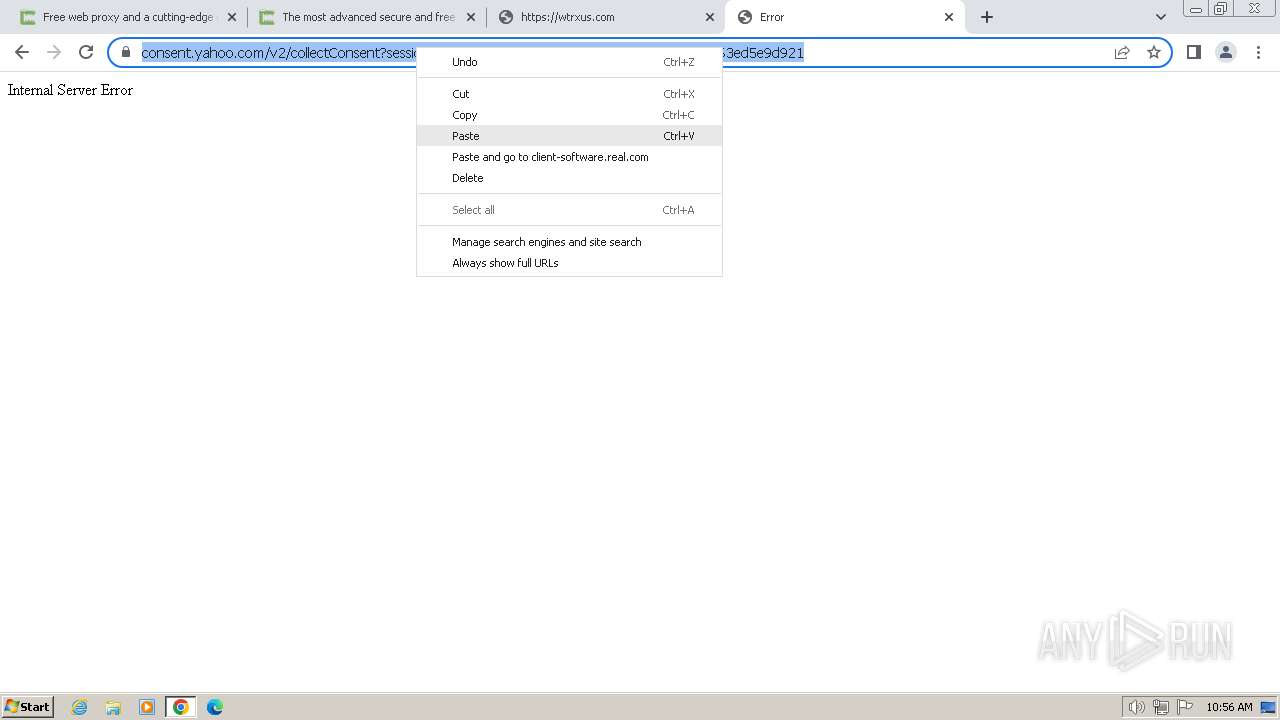
Task: Select Paste and go to client-software.real.com
Action: coord(569,157)
